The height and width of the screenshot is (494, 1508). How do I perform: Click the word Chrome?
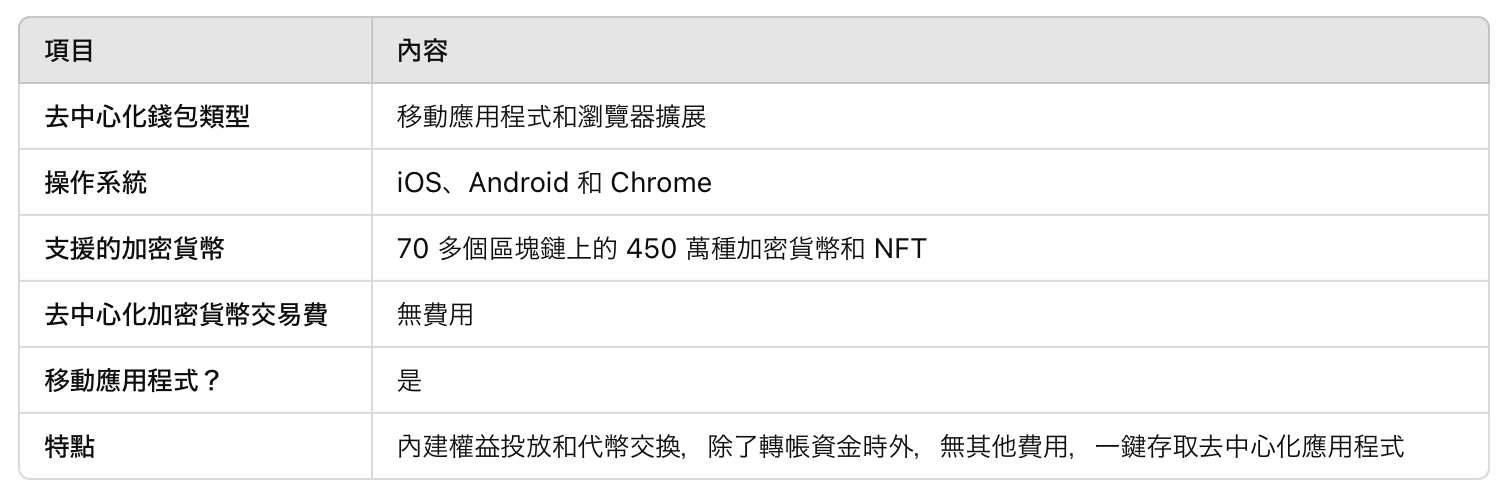tap(661, 183)
